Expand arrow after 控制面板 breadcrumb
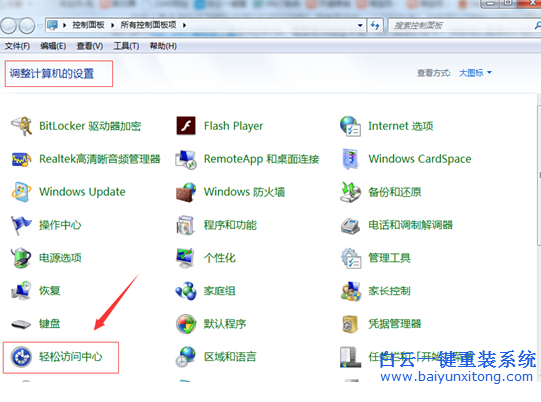The height and width of the screenshot is (402, 541). pyautogui.click(x=112, y=25)
